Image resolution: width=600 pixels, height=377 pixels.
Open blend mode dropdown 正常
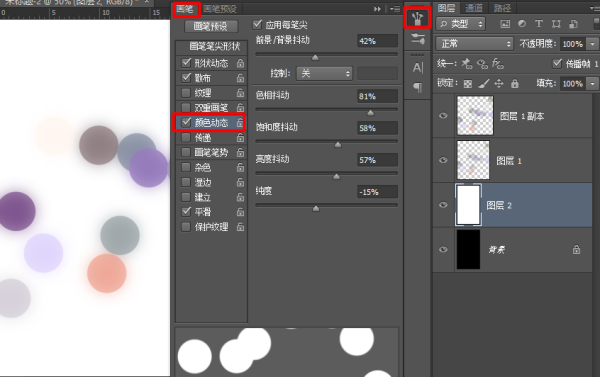[474, 44]
